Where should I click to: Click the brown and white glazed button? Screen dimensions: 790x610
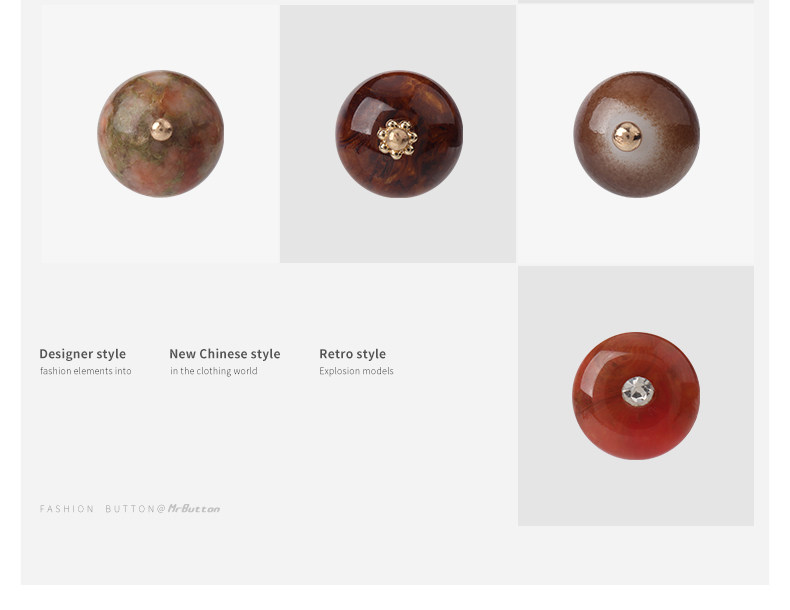click(x=636, y=134)
